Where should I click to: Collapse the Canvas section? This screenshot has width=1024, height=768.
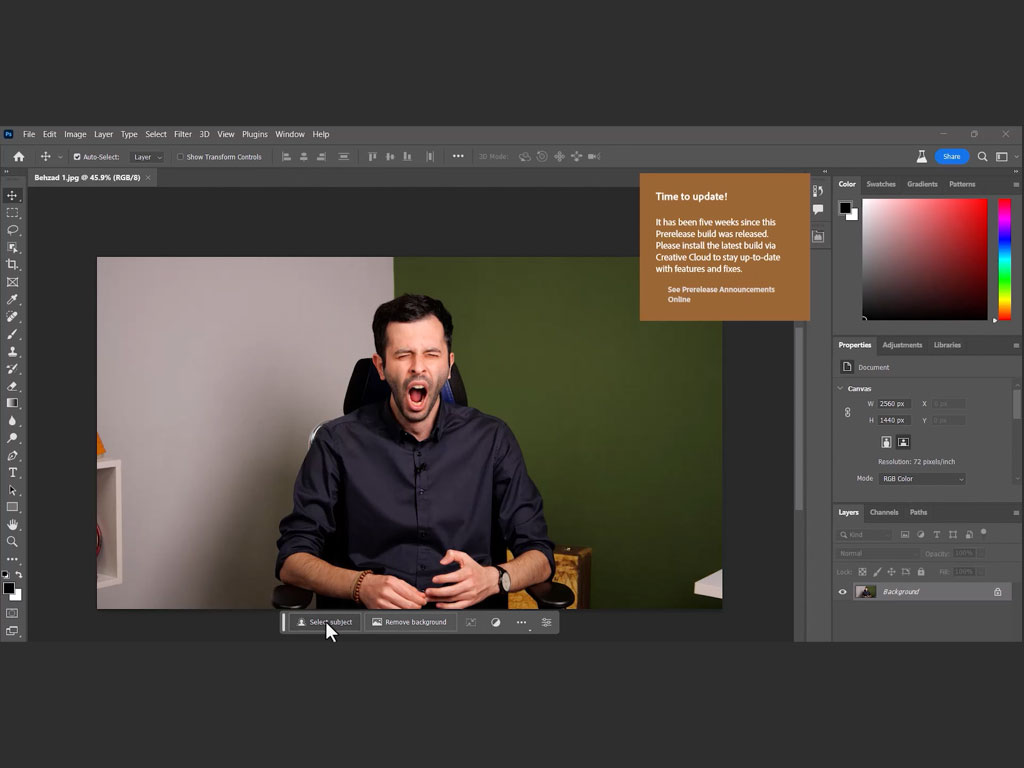(x=840, y=389)
